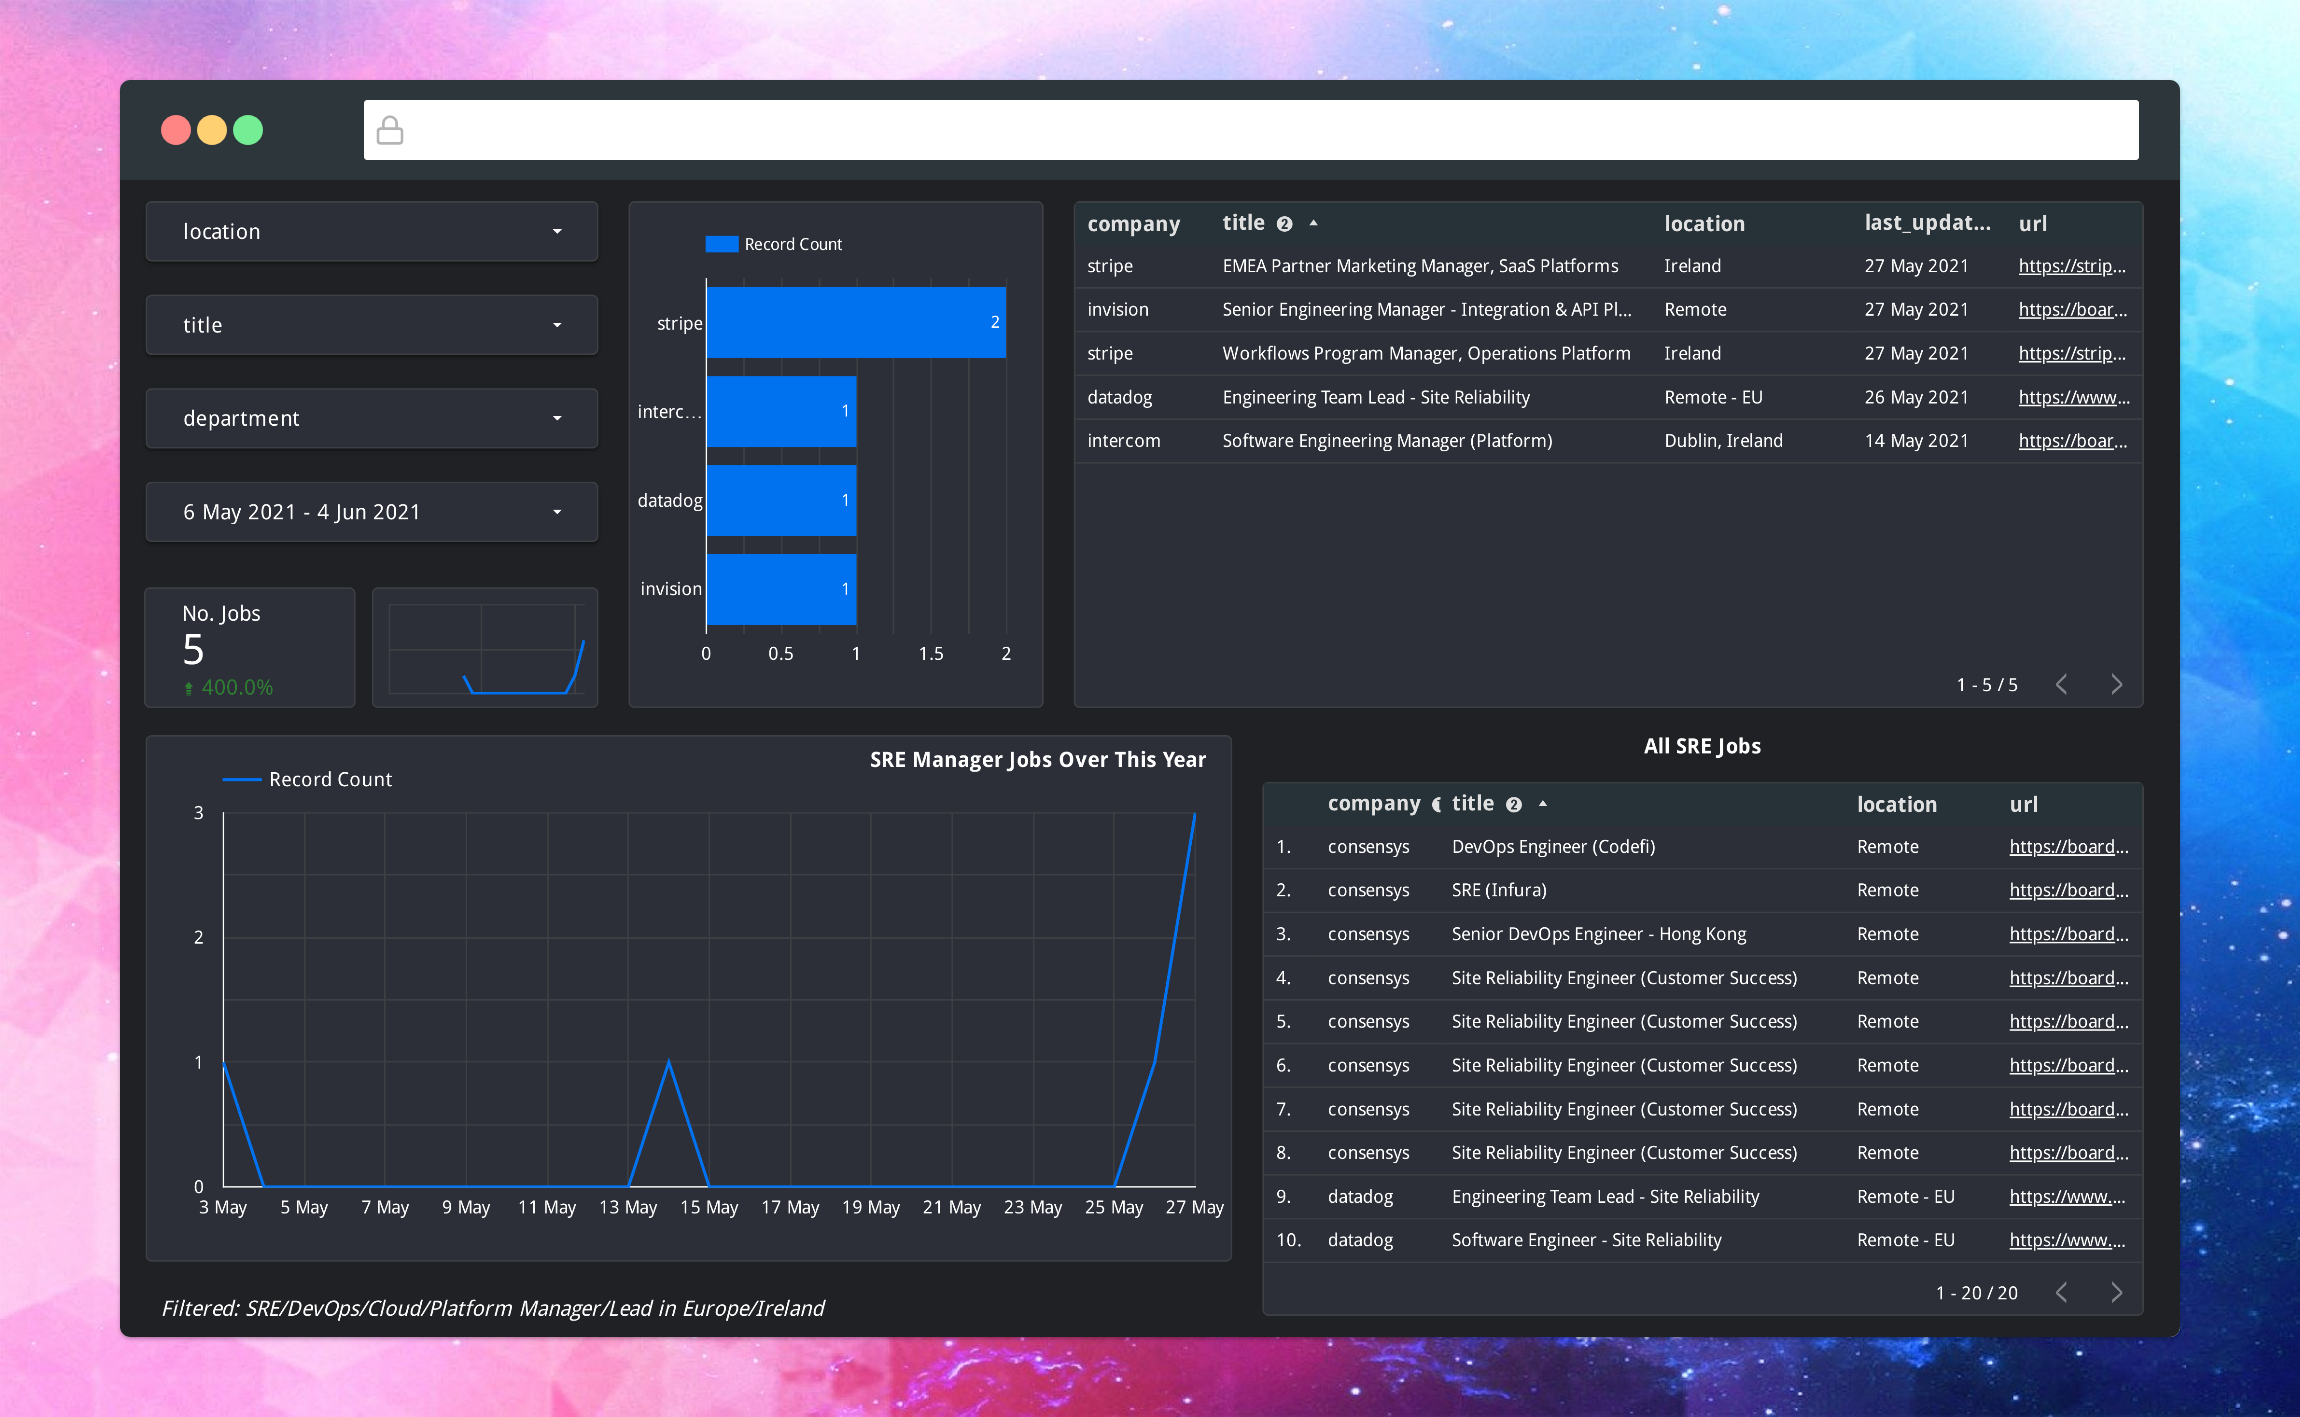Click the lock icon in address bar
The width and height of the screenshot is (2300, 1417).
(390, 130)
